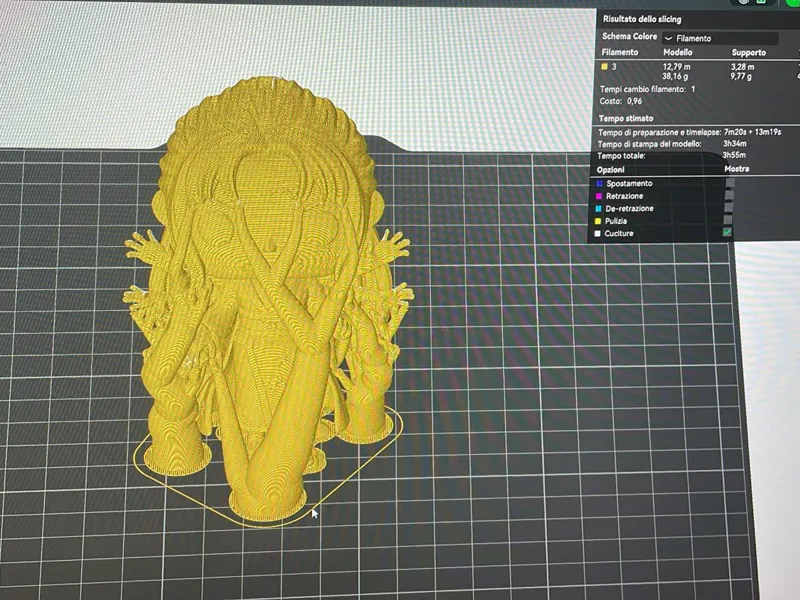The image size is (800, 600).
Task: Click the cyan De-retrazione color swatch
Action: pyautogui.click(x=598, y=208)
